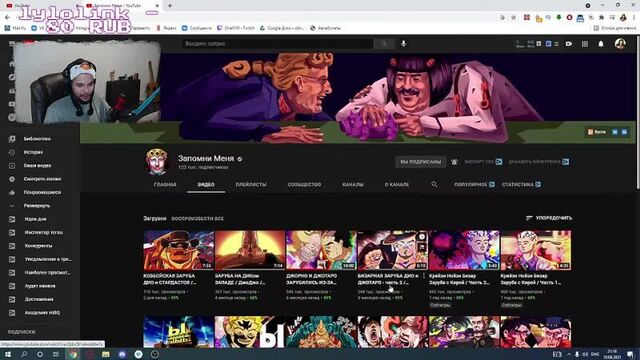Open Windows taskbar search

pos(24,354)
